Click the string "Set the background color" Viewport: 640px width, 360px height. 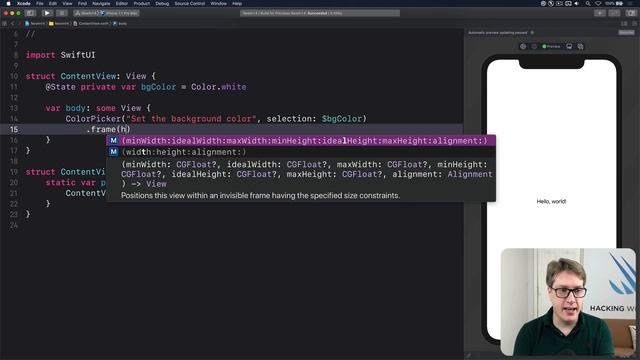click(x=191, y=119)
